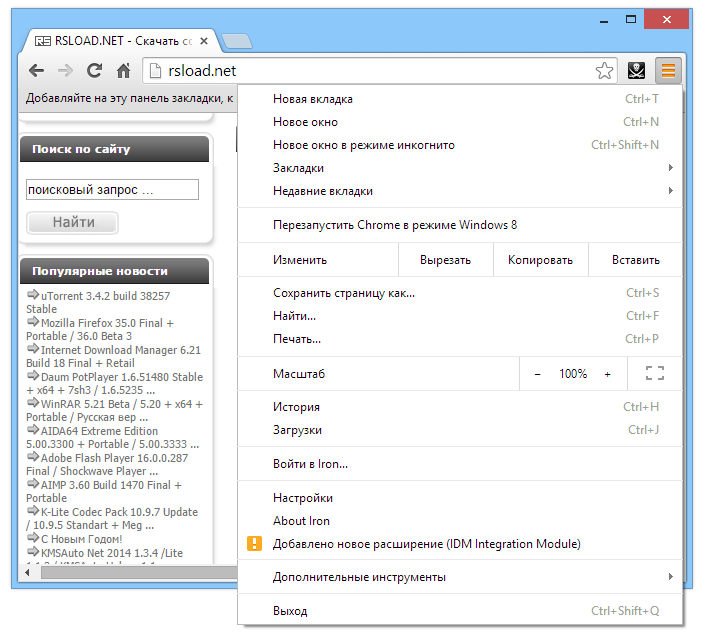This screenshot has width=707, height=643.
Task: Select the Печать... menu item
Action: (460, 339)
